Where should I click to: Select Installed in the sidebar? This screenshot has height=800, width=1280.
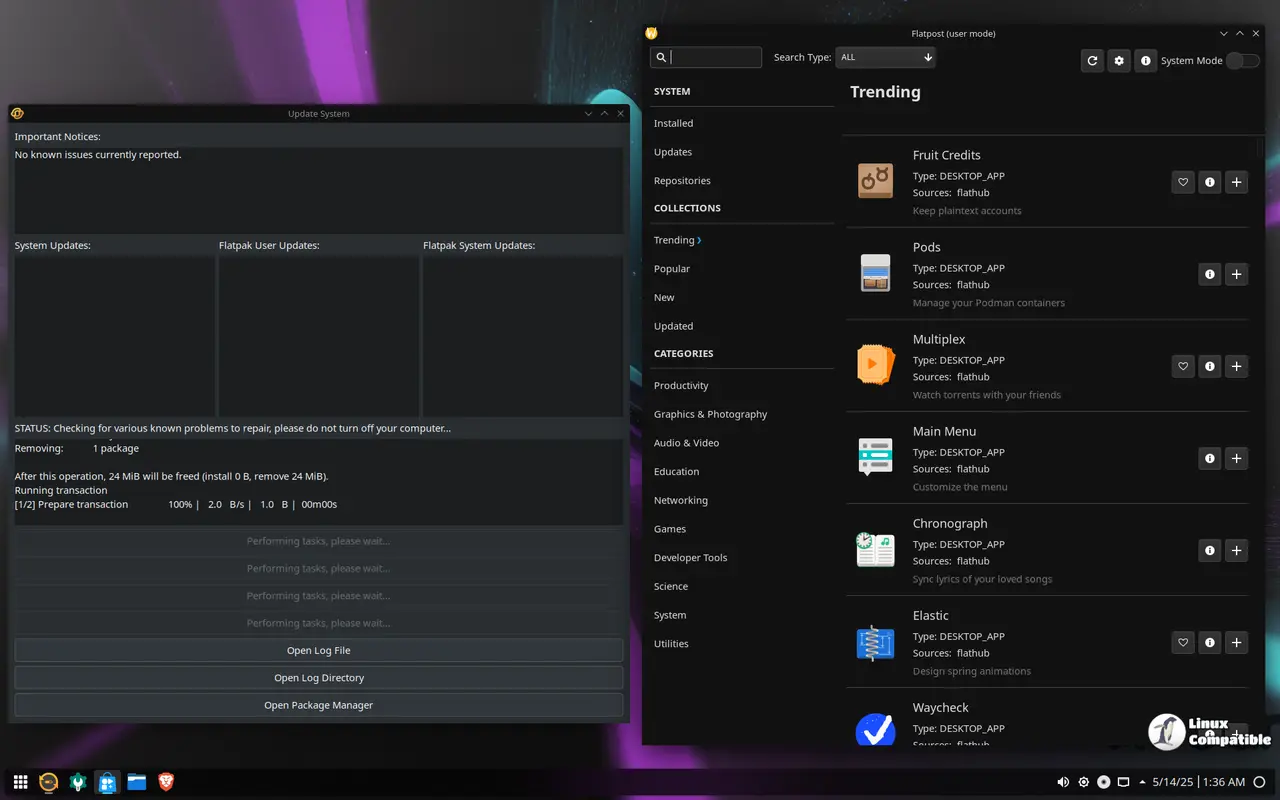point(673,123)
